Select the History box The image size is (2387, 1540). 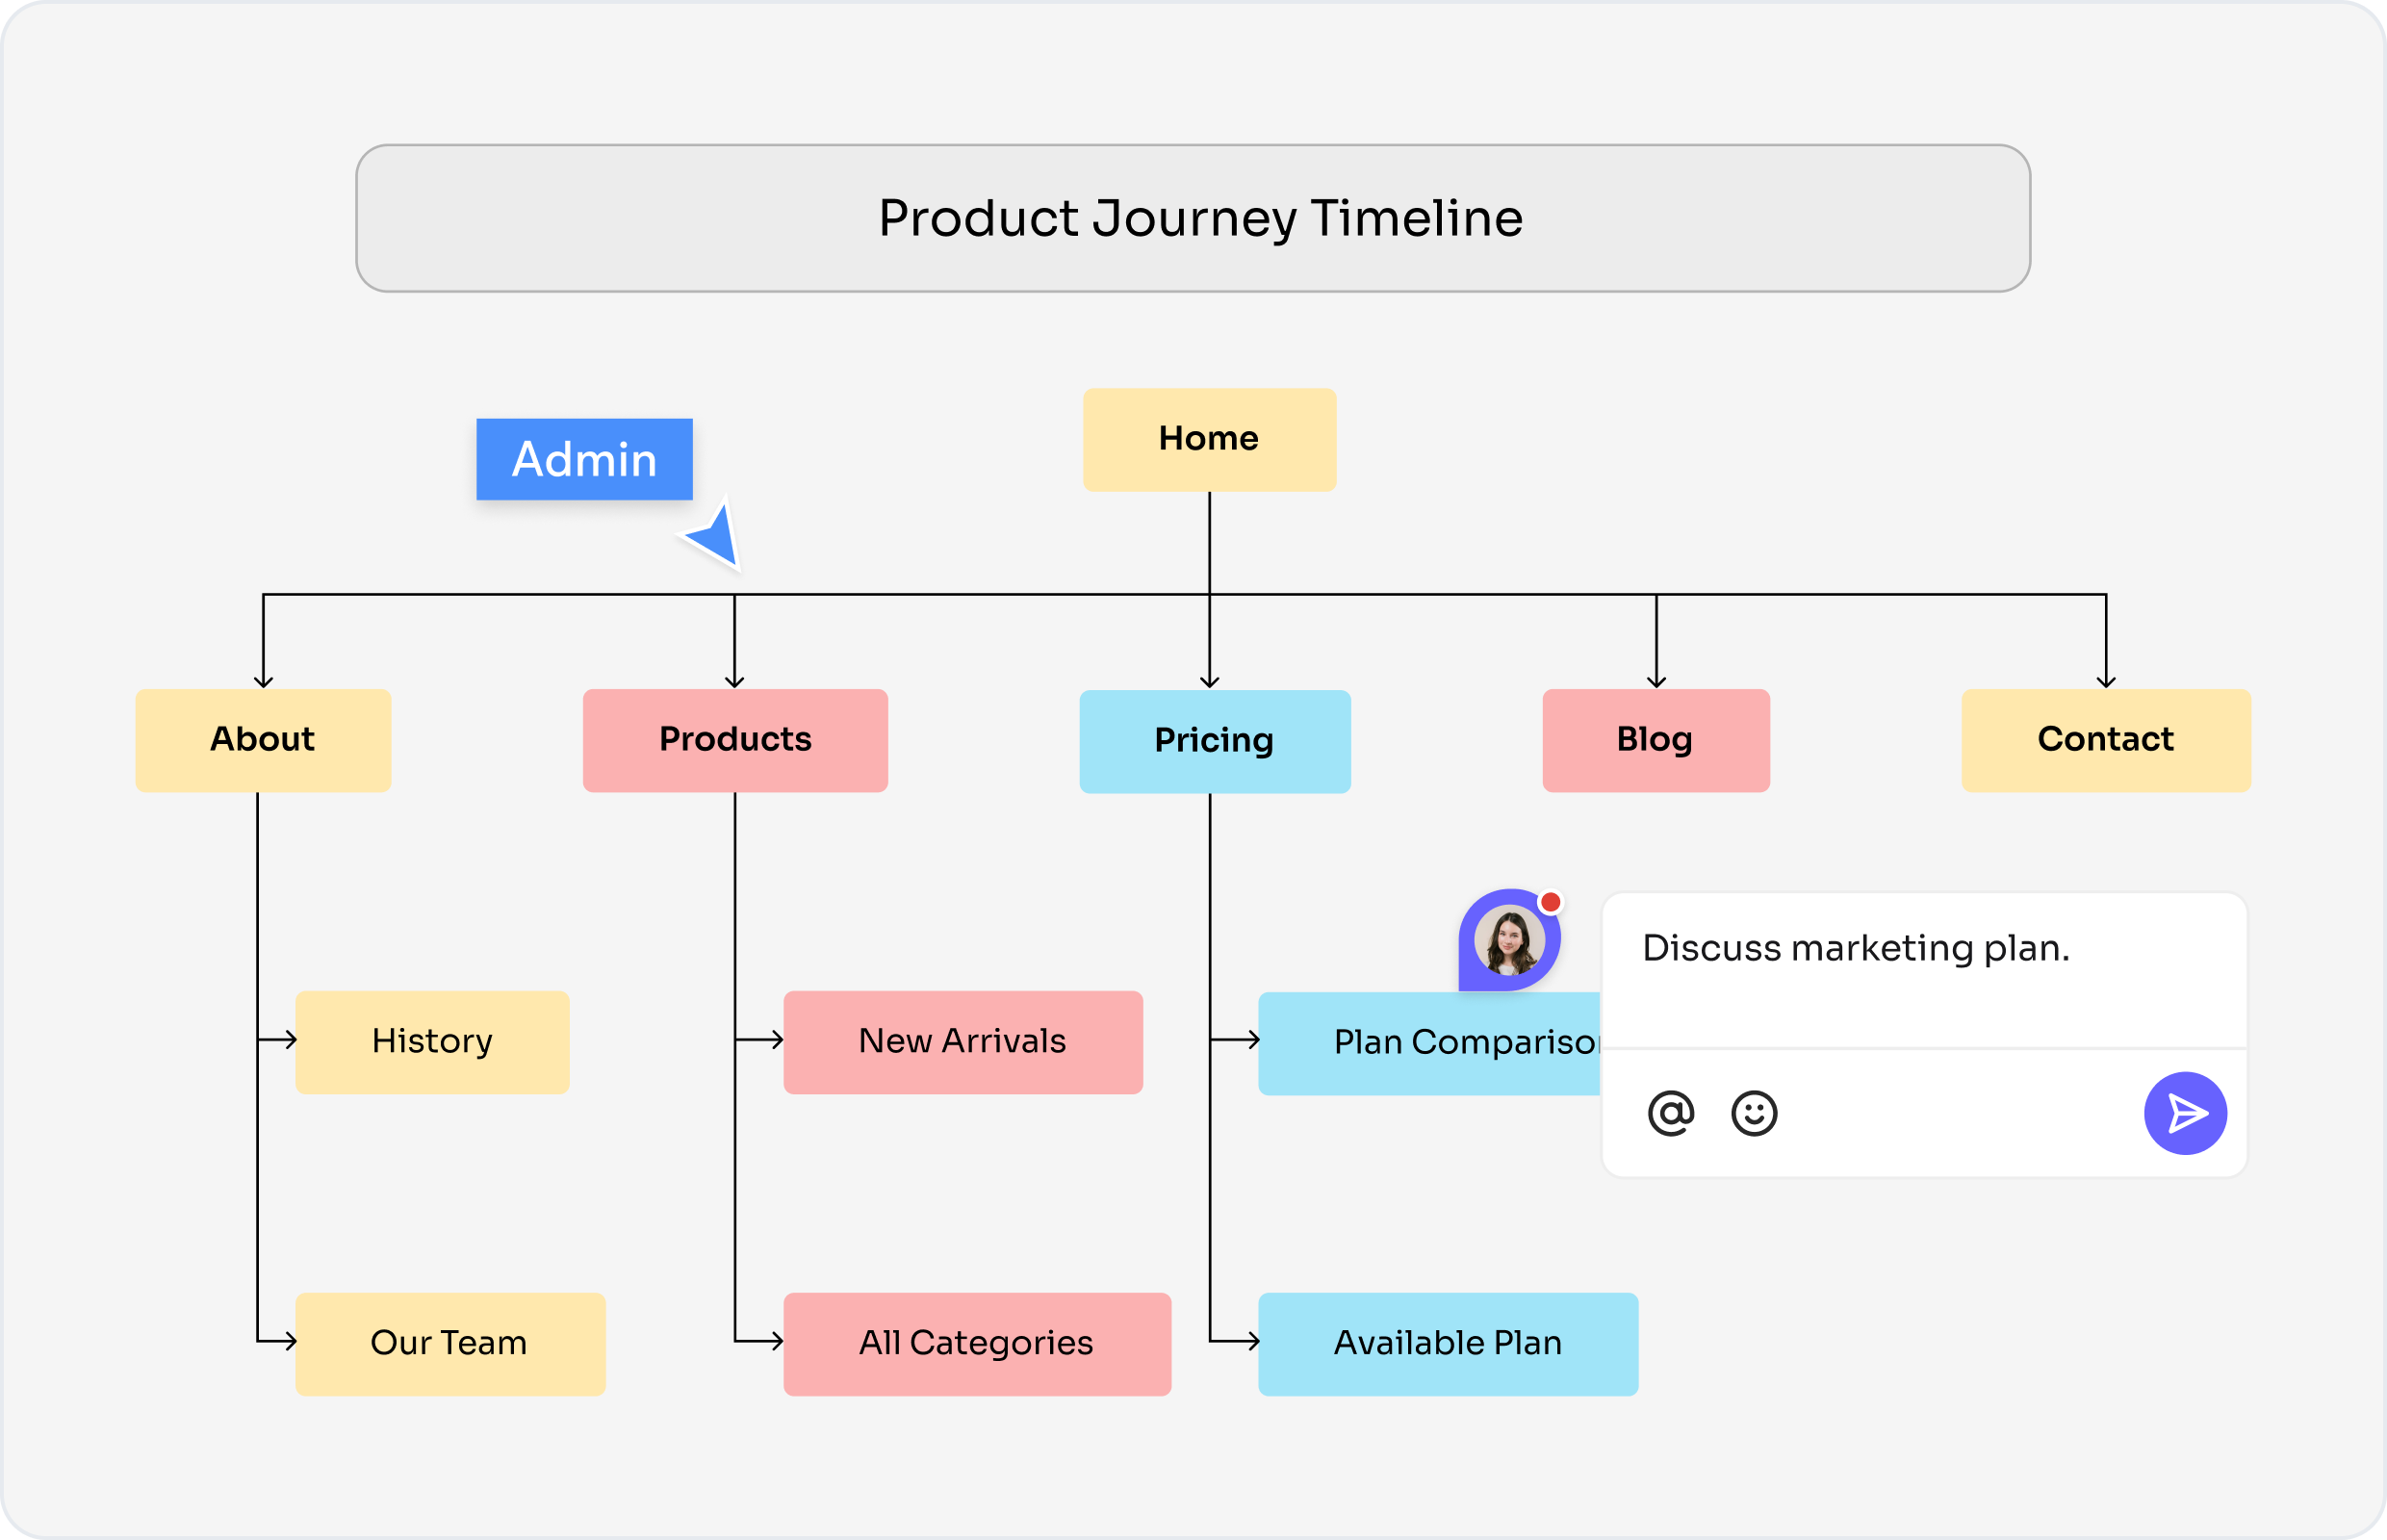click(x=432, y=1042)
